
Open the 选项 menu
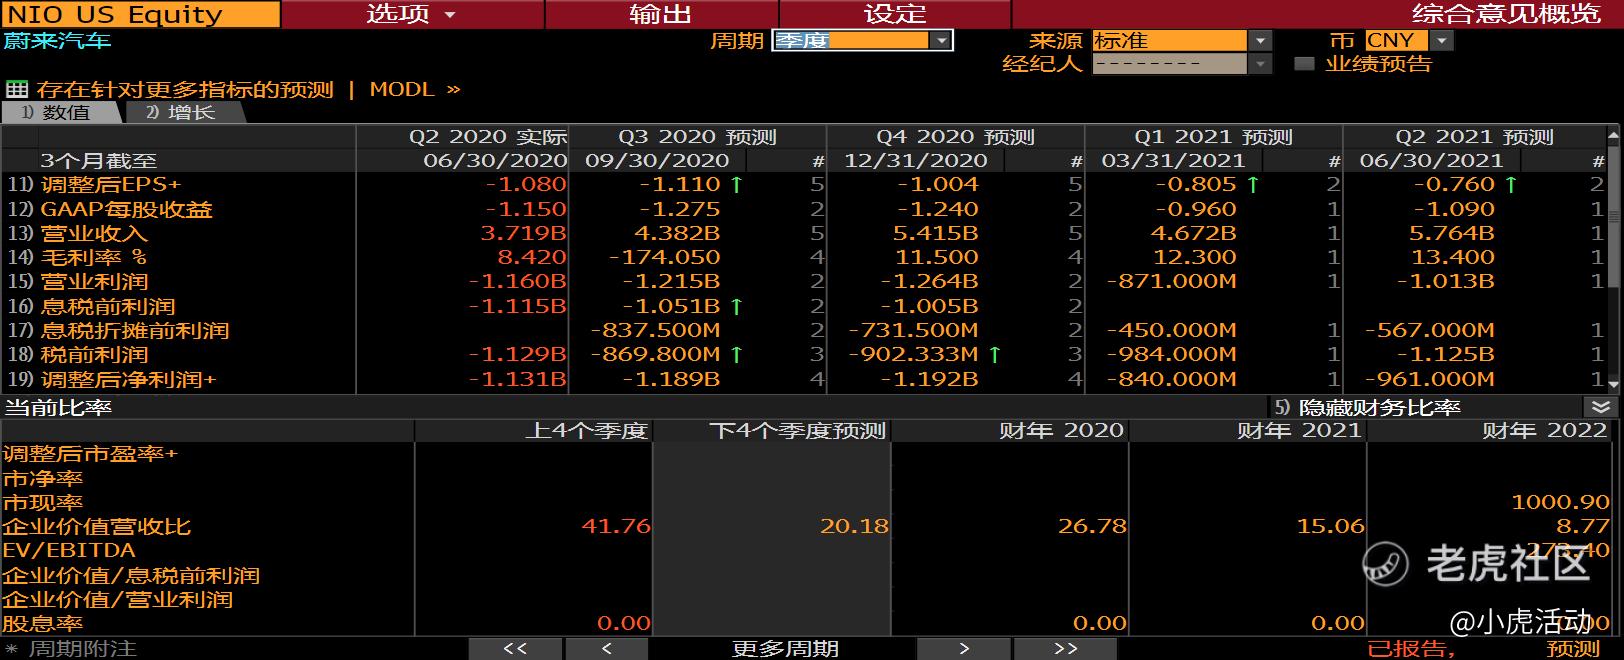(412, 14)
